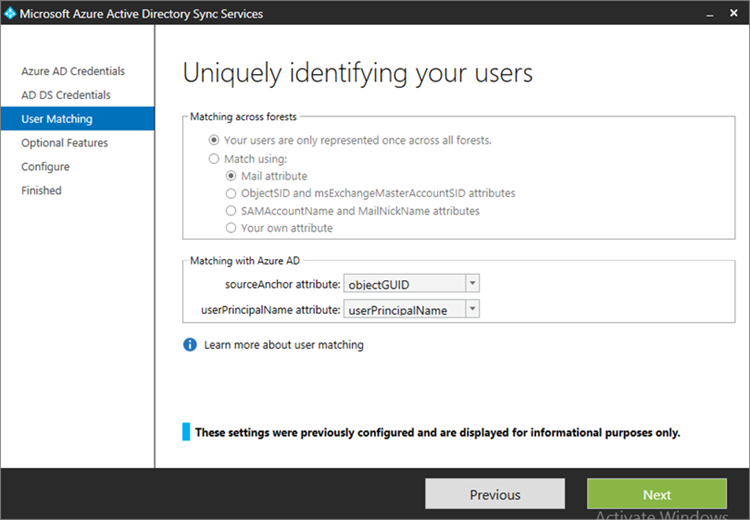
Task: Click the "Matching with Azure AD" group label
Action: coord(245,261)
